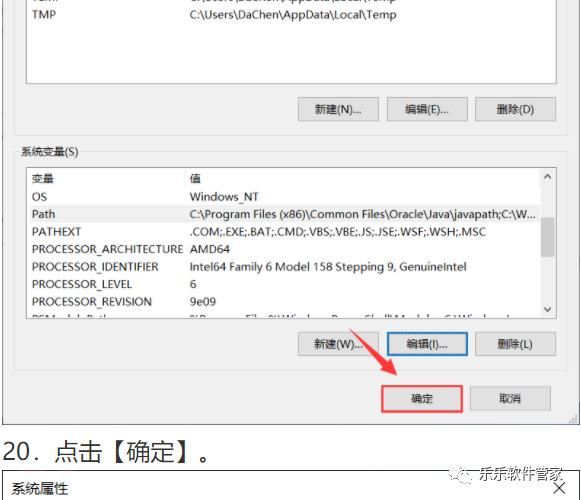The width and height of the screenshot is (581, 500).
Task: Select the OS variable row
Action: (x=285, y=196)
